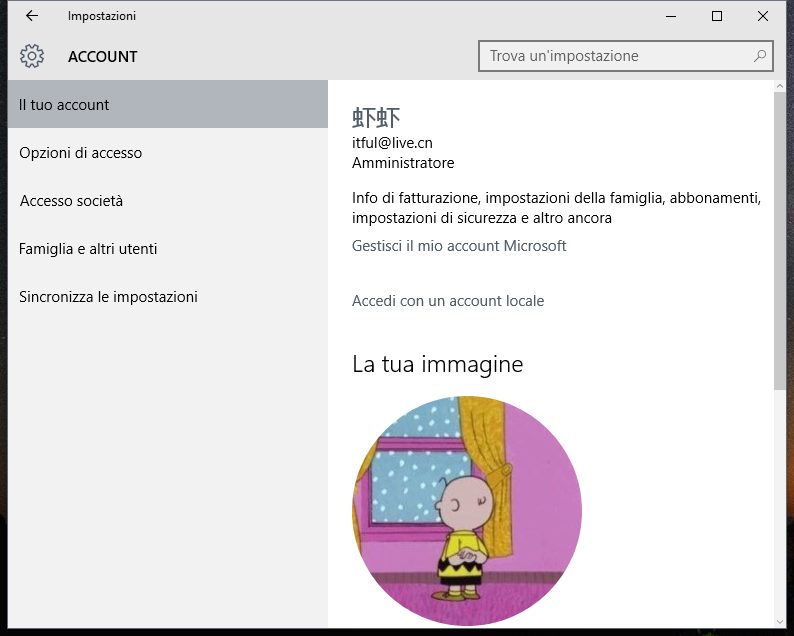Open 'Accesso società' section
794x636 pixels.
click(71, 201)
